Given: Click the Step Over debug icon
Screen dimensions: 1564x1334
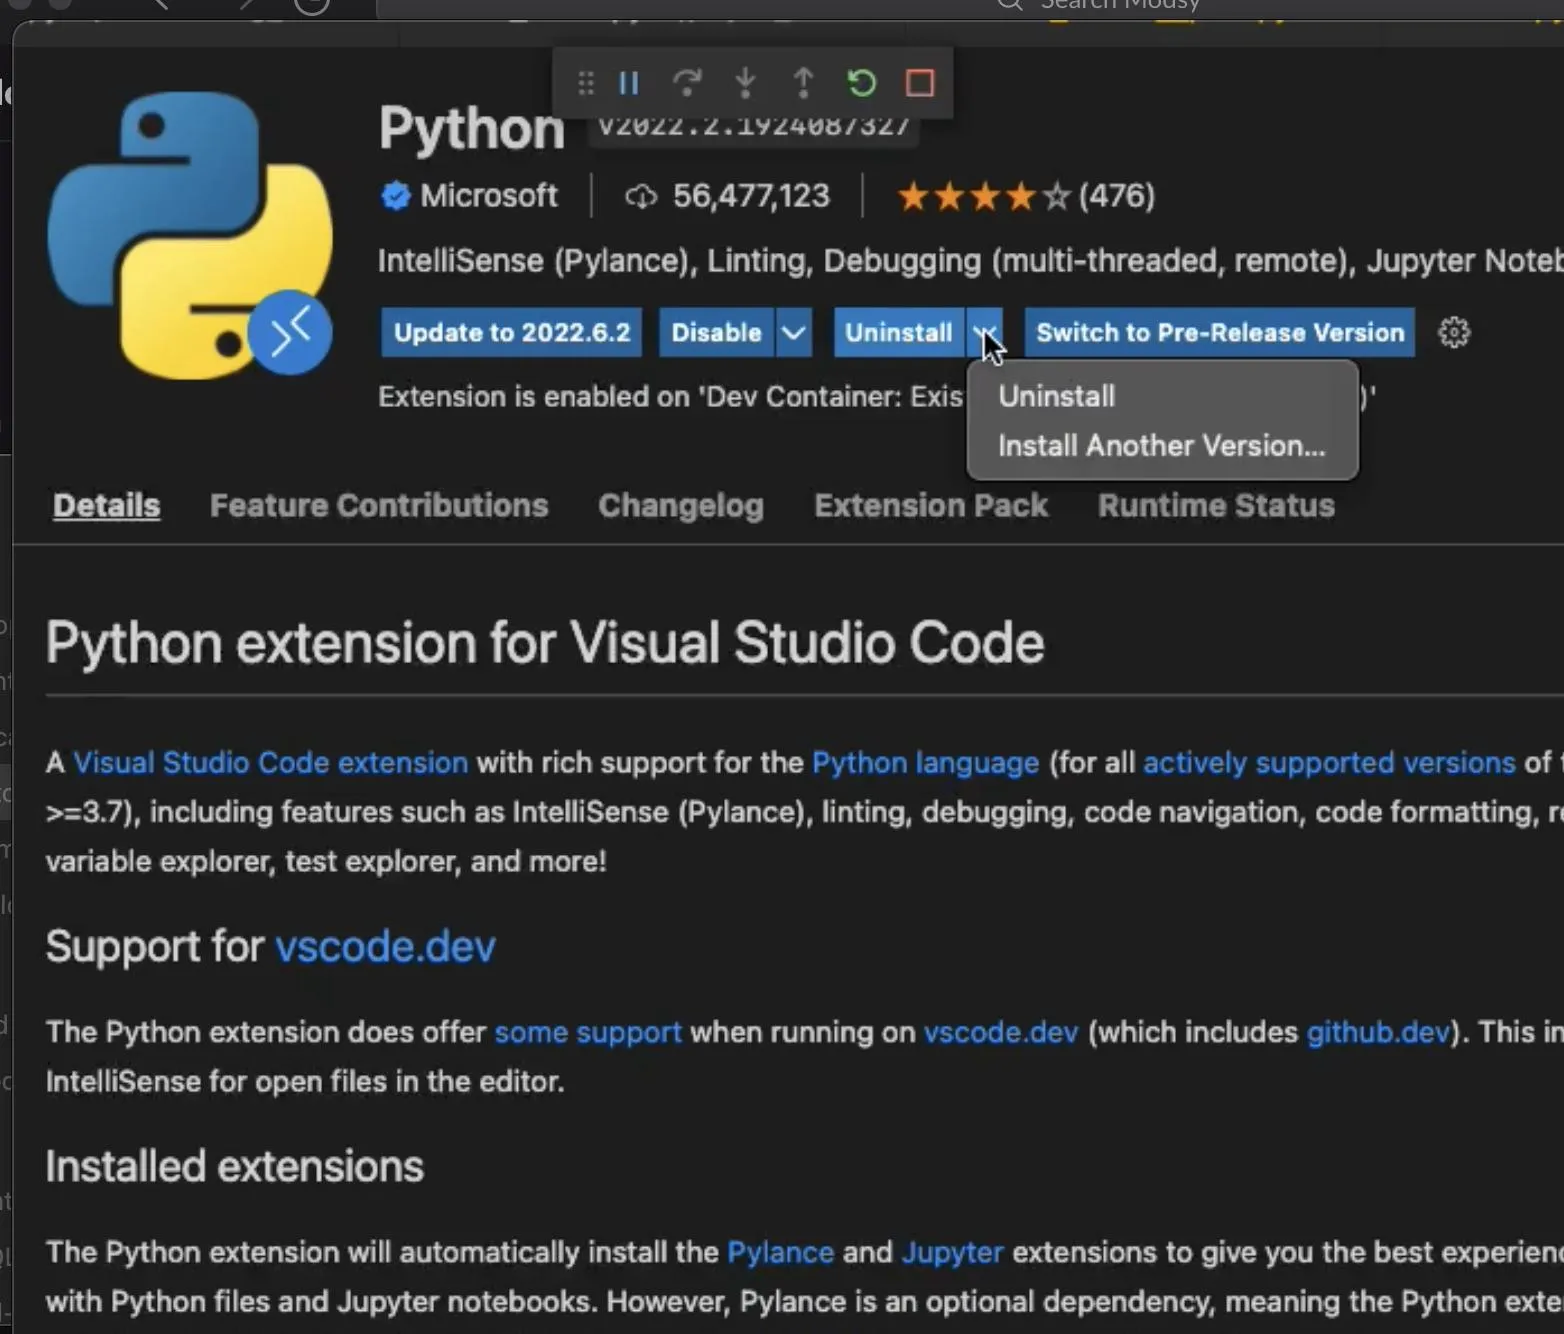Looking at the screenshot, I should (687, 83).
